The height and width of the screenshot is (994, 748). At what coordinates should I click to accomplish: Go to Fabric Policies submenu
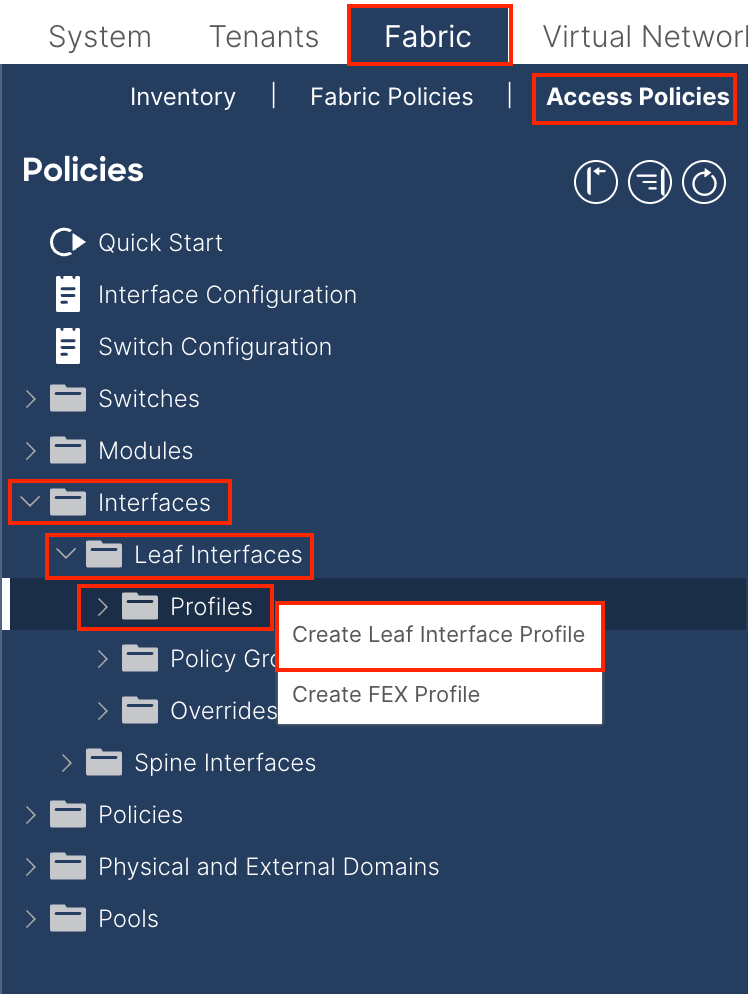[x=392, y=97]
